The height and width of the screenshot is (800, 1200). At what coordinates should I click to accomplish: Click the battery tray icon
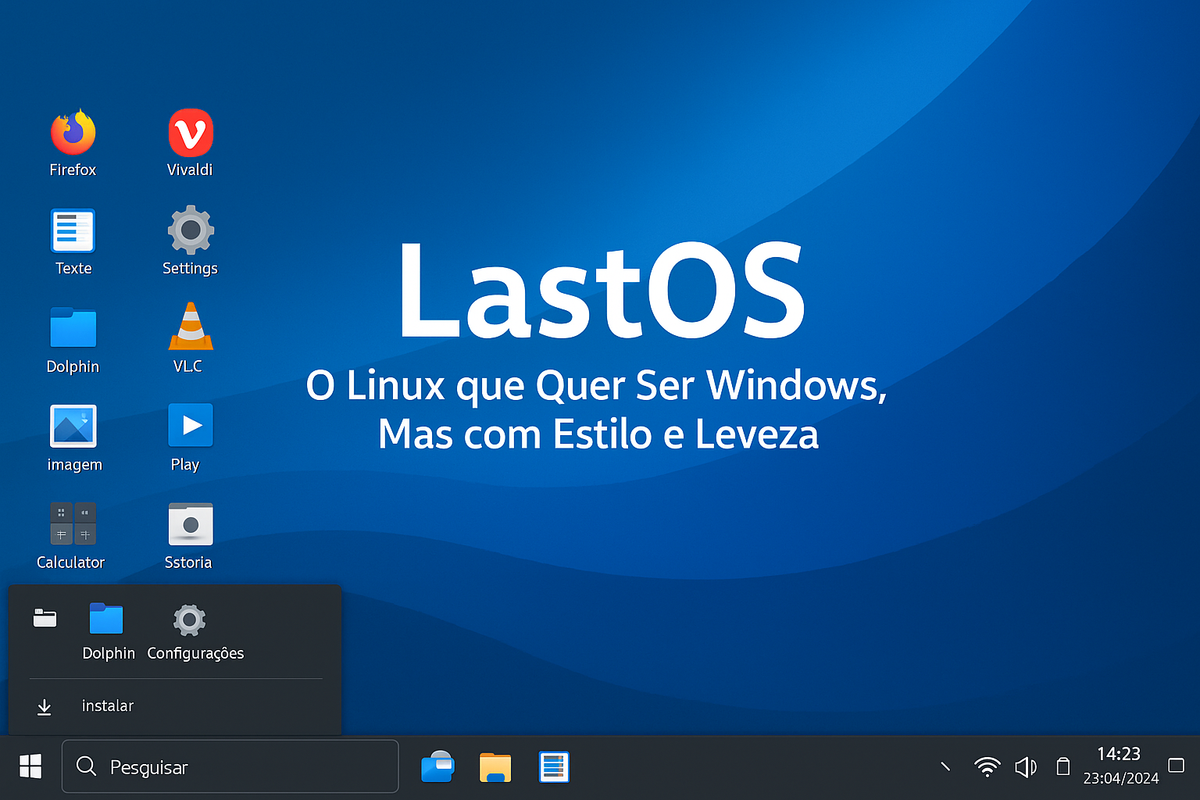click(1063, 767)
